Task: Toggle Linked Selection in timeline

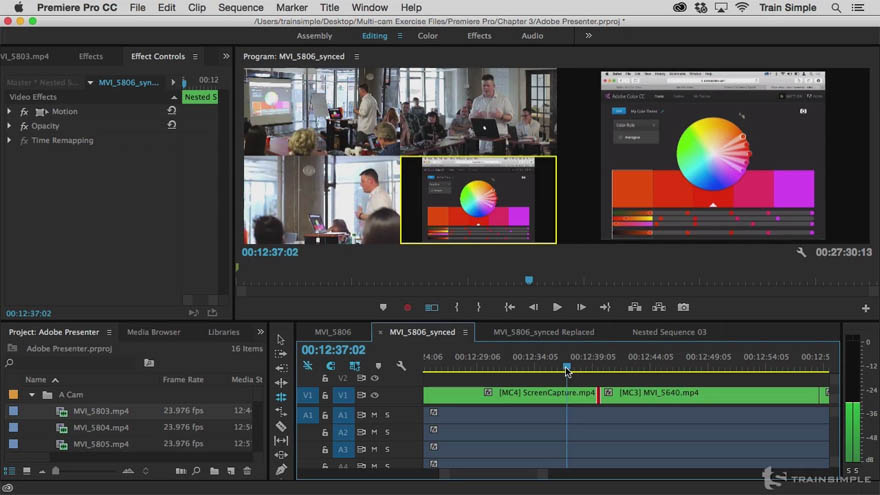Action: coord(355,366)
